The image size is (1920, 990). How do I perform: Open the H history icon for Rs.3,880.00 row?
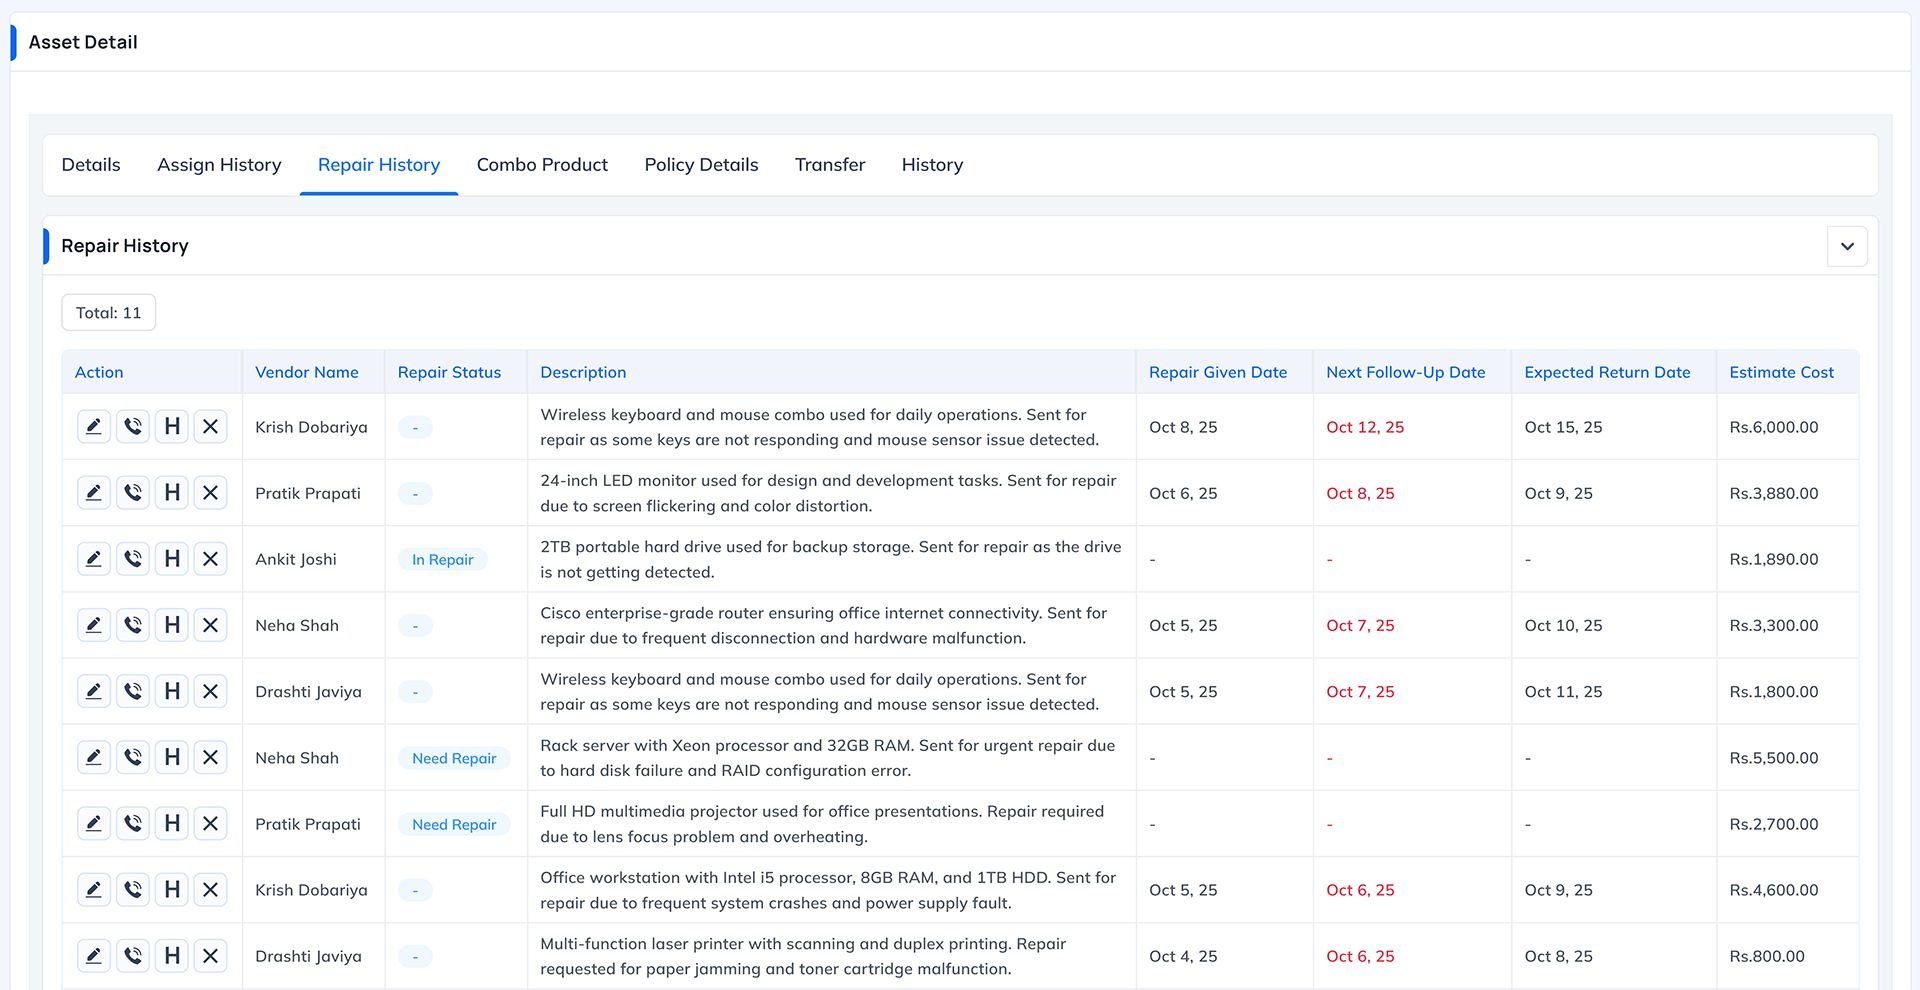[172, 493]
